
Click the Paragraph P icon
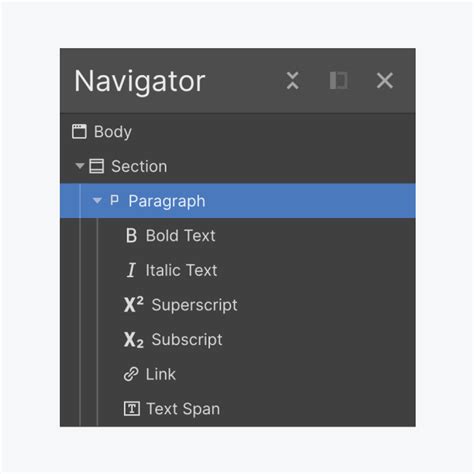click(x=114, y=200)
